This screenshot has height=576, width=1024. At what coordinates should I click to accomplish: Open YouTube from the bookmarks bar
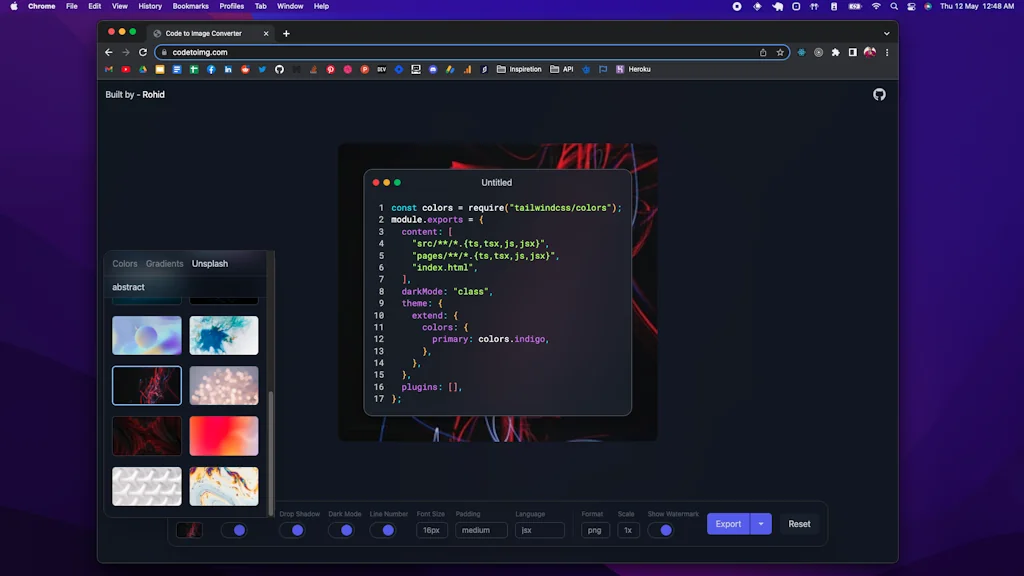click(x=124, y=69)
